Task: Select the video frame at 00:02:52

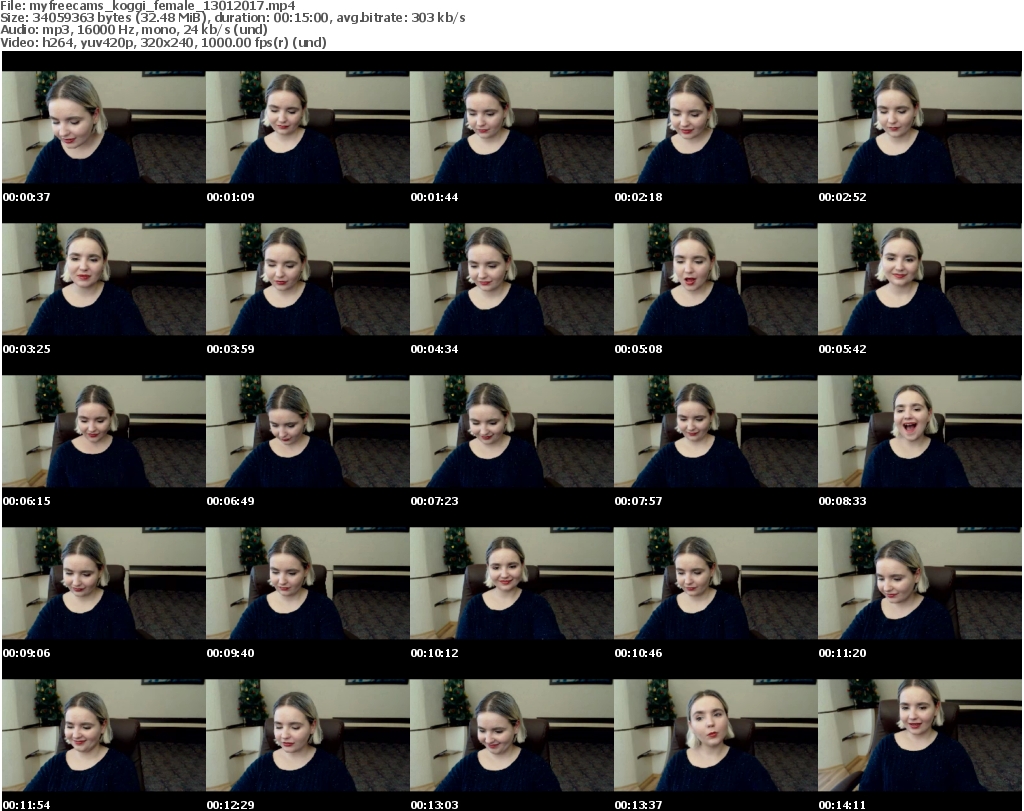Action: pos(920,127)
